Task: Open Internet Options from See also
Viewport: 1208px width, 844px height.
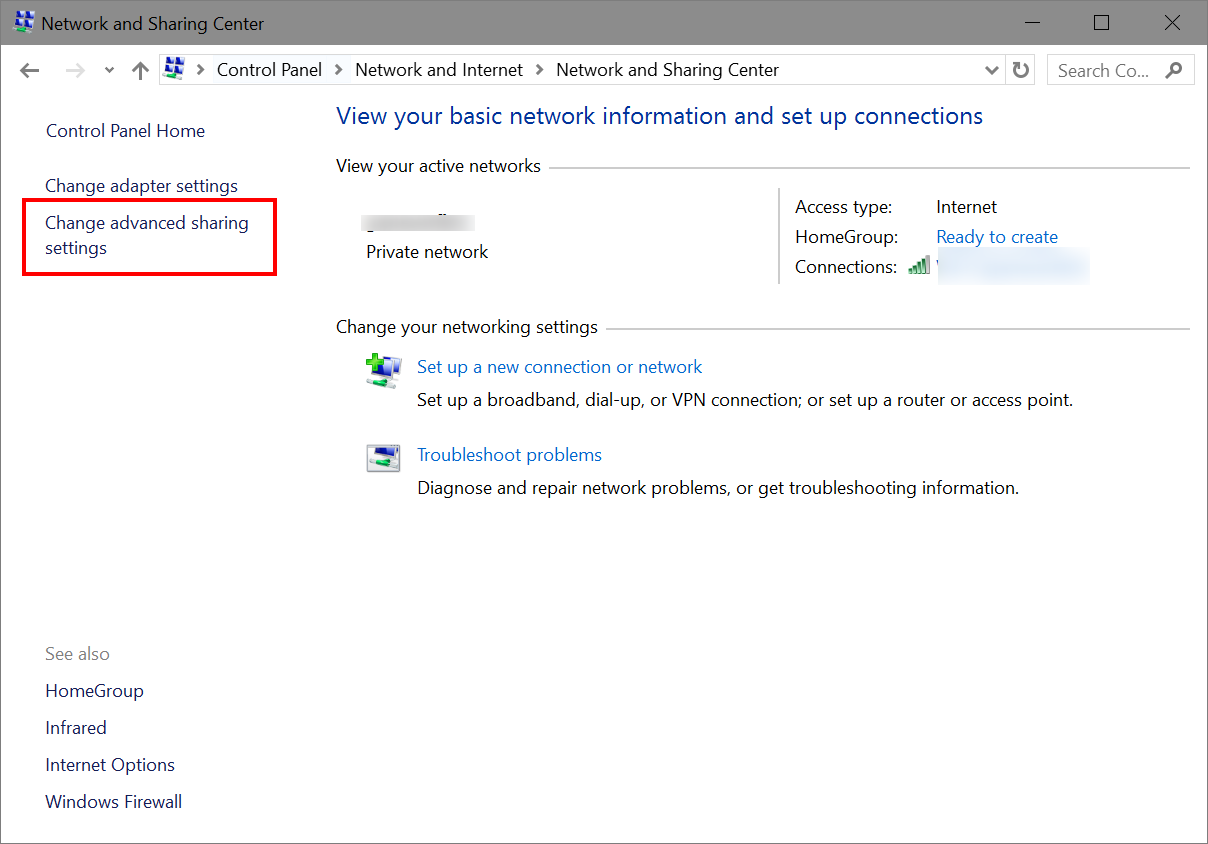Action: pos(110,764)
